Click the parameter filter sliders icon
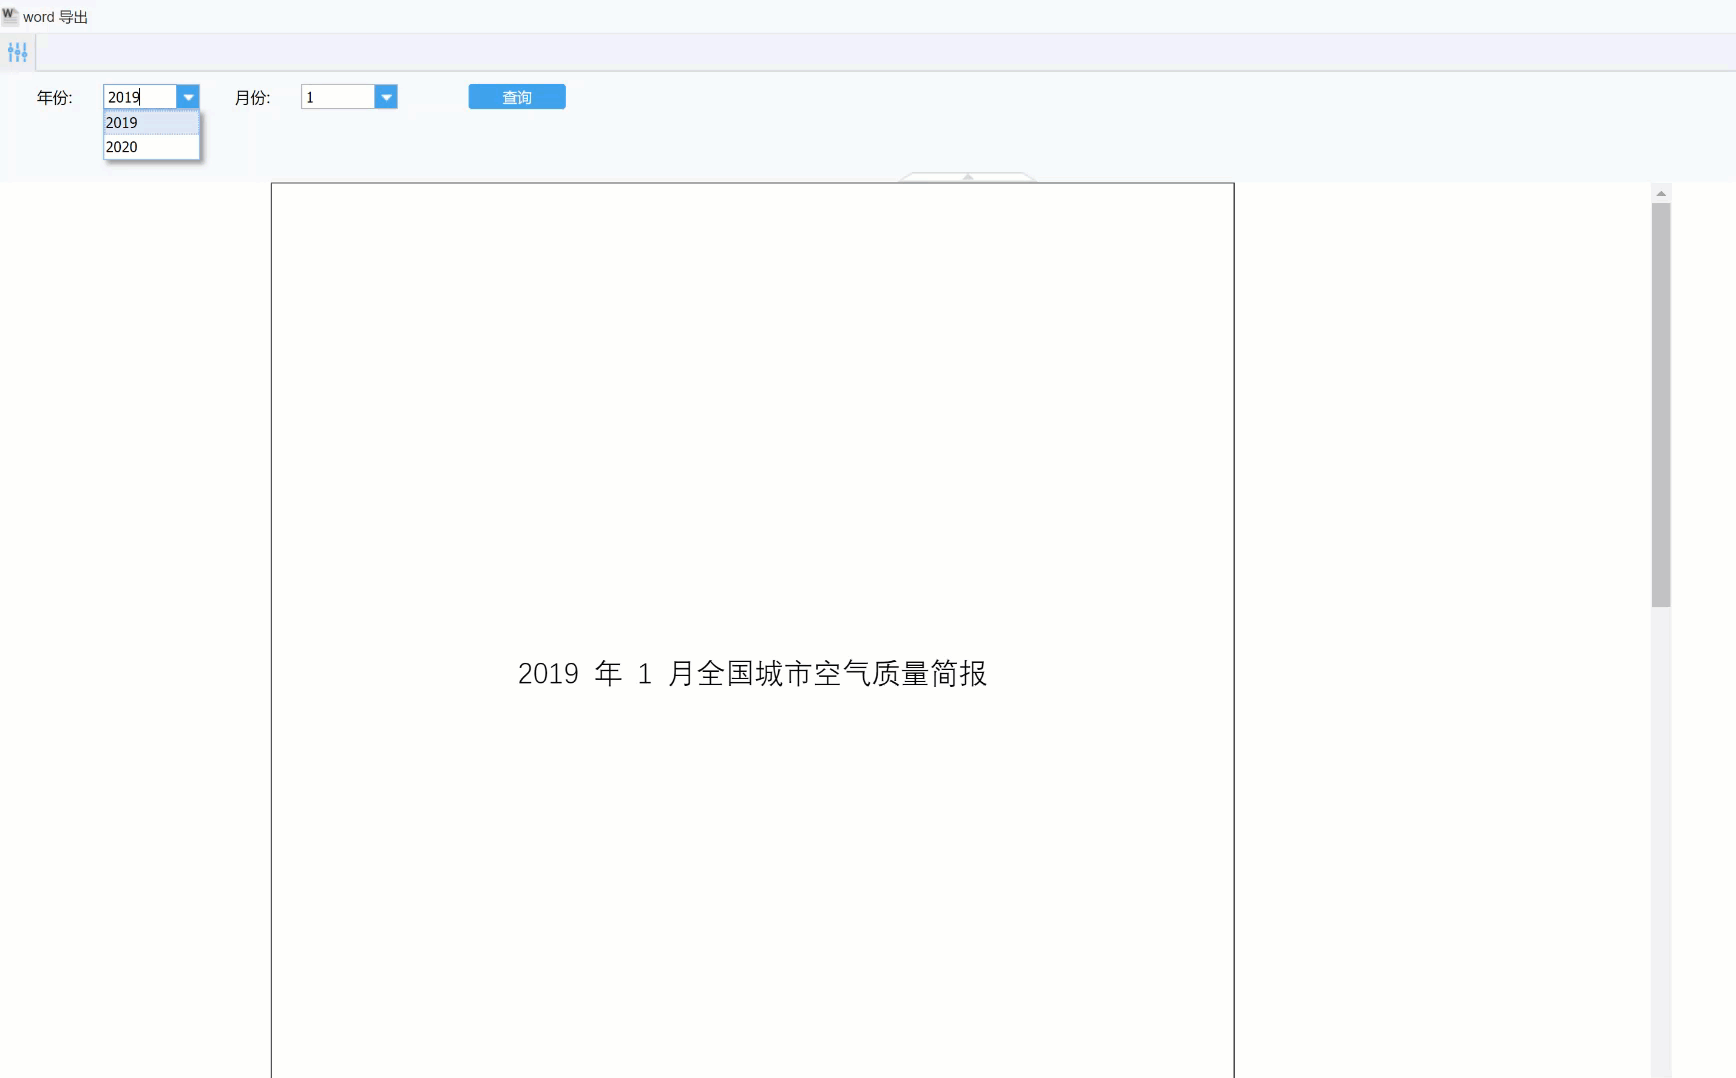The image size is (1736, 1078). pyautogui.click(x=18, y=52)
